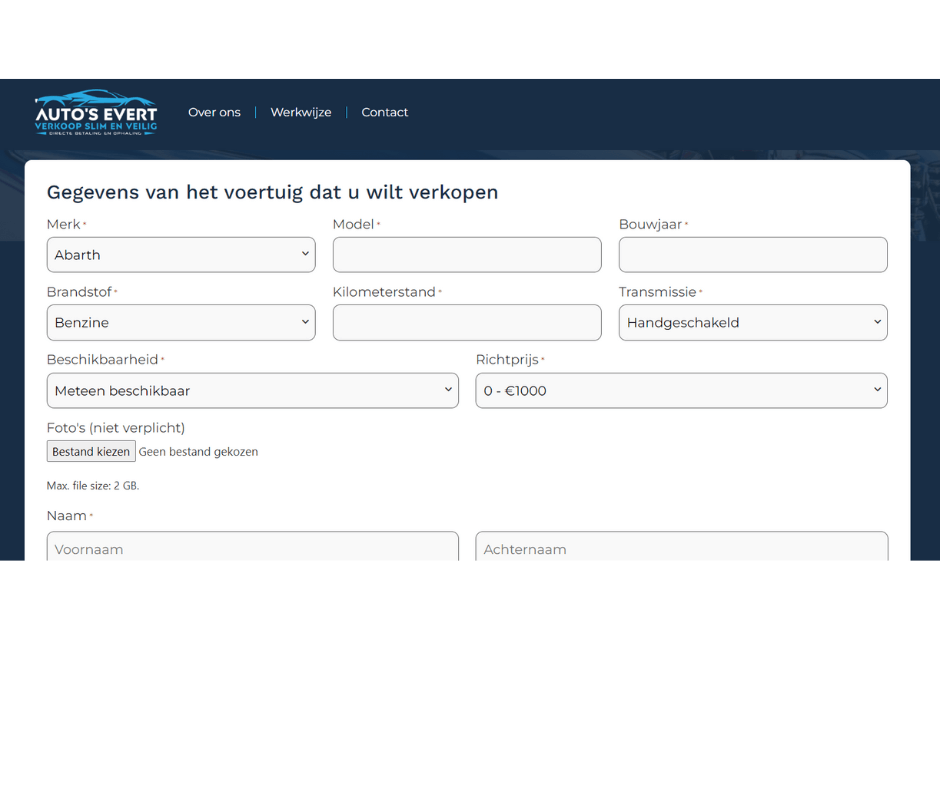940x788 pixels.
Task: Expand the Brandstof dropdown showing Benzine
Action: 181,323
